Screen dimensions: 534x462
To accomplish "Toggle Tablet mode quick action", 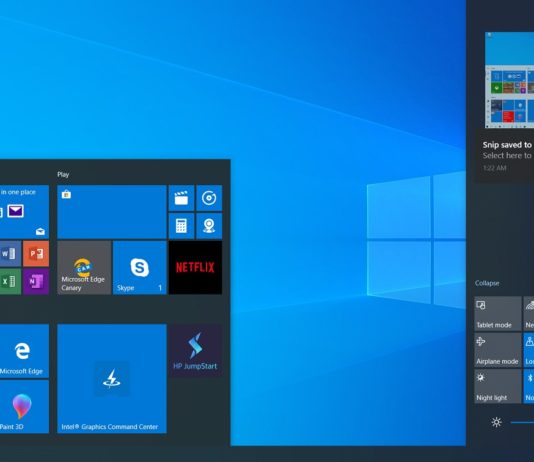I will [x=498, y=314].
